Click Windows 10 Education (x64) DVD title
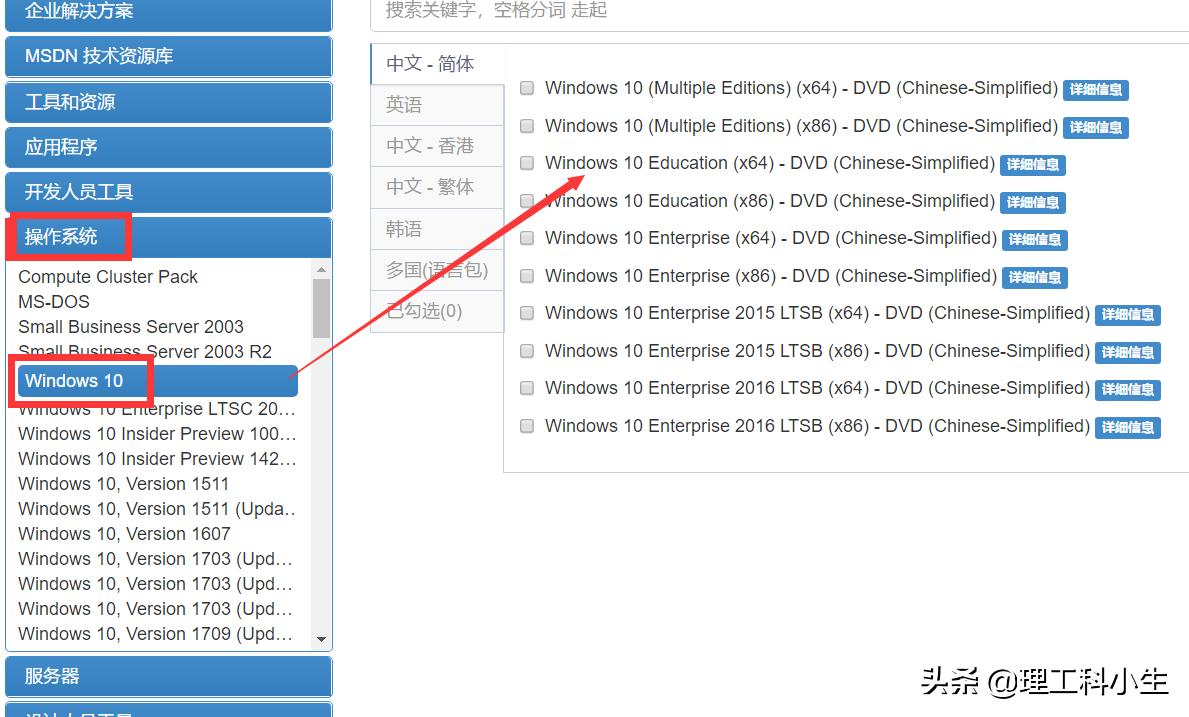The width and height of the screenshot is (1189, 717). point(770,163)
